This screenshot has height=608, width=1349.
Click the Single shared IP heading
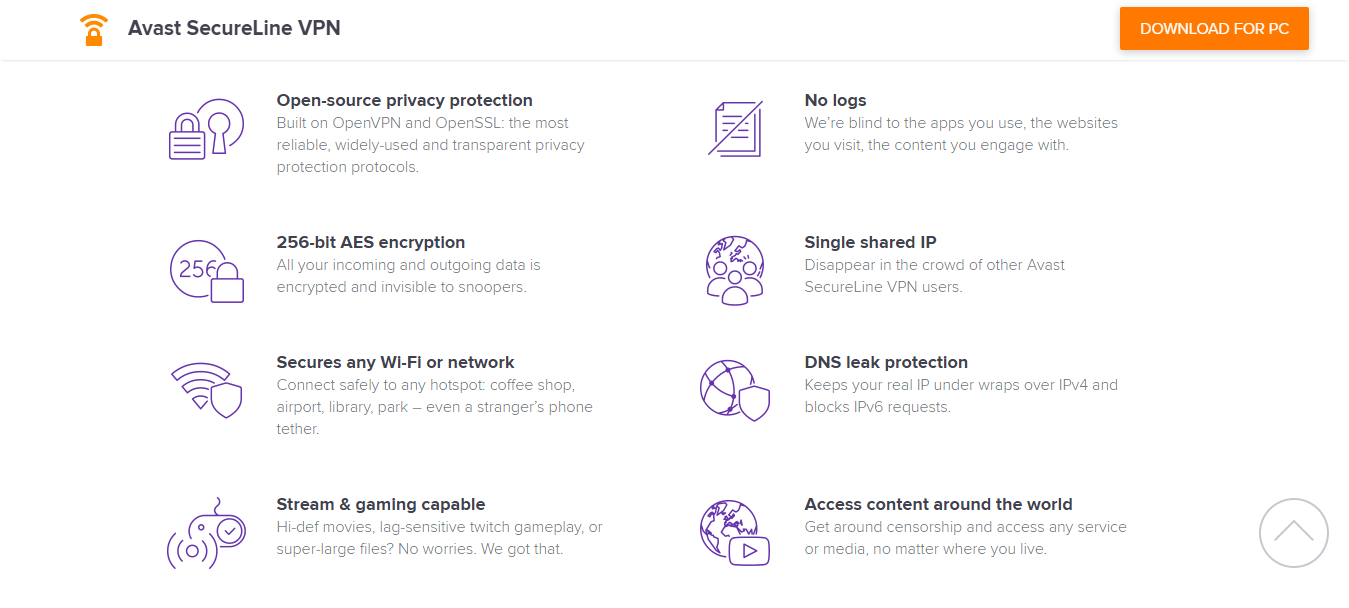(870, 242)
